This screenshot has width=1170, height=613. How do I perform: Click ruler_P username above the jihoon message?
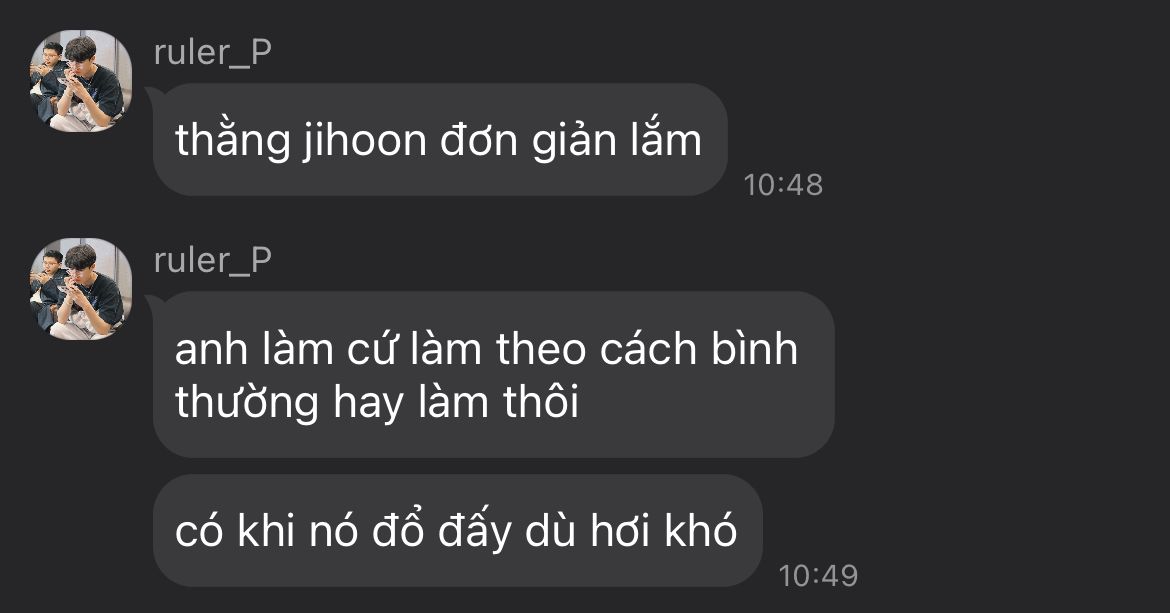(x=213, y=54)
